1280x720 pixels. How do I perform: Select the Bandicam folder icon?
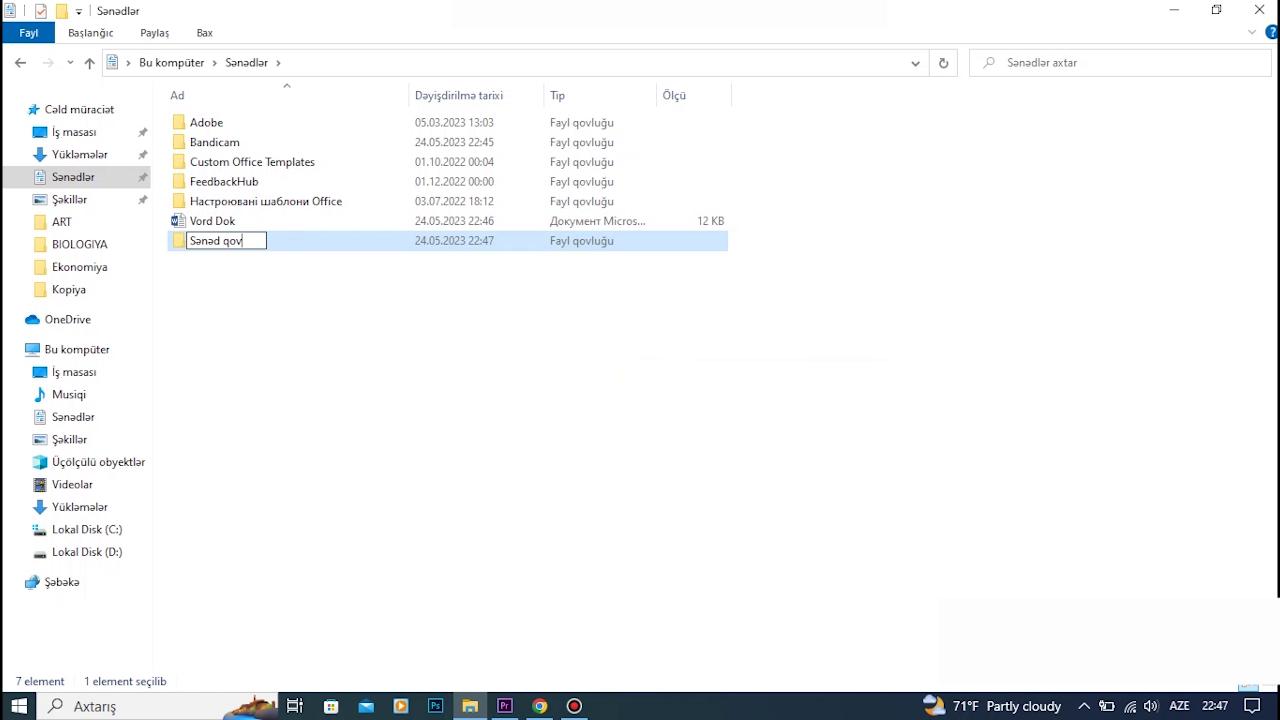179,142
